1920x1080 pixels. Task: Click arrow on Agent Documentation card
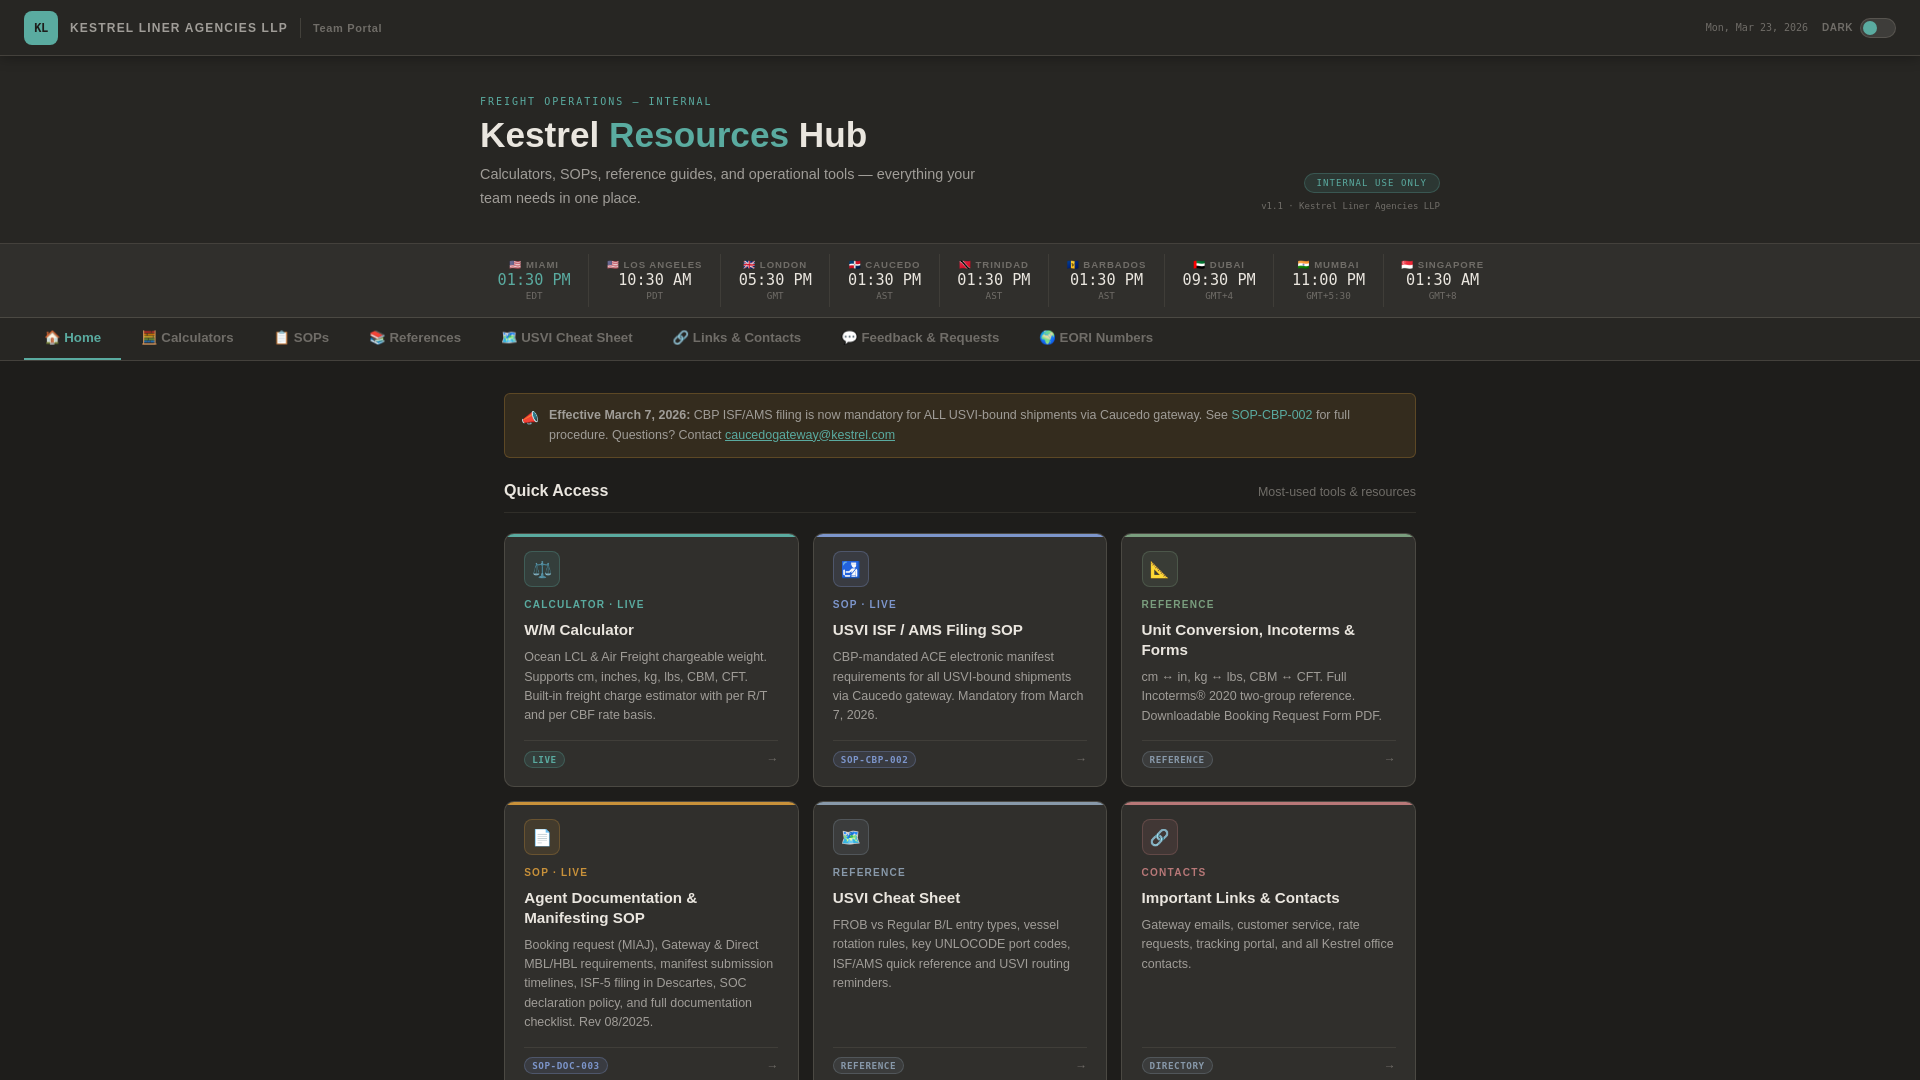pyautogui.click(x=772, y=1066)
